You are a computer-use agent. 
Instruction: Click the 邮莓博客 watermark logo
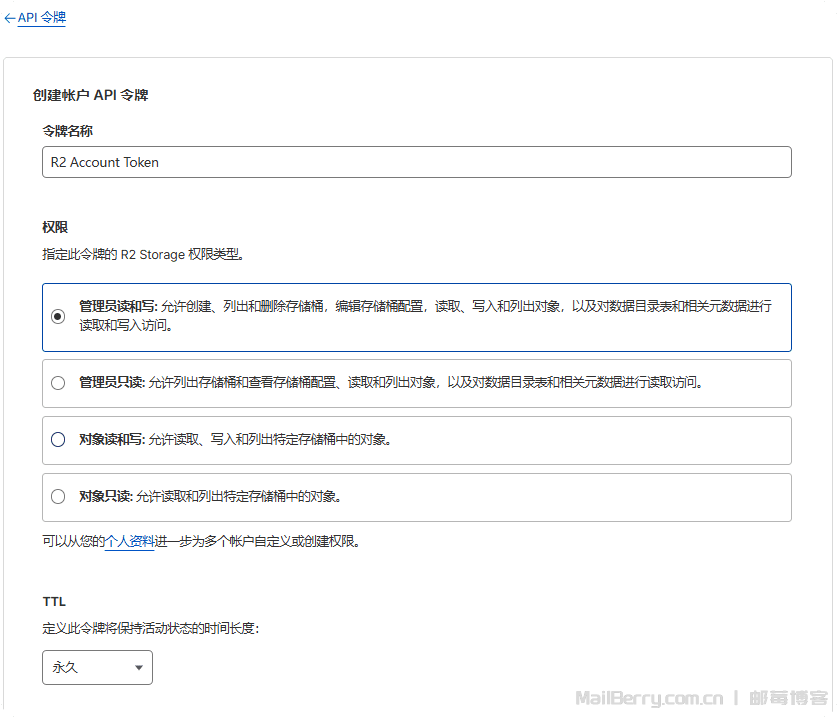pos(789,697)
